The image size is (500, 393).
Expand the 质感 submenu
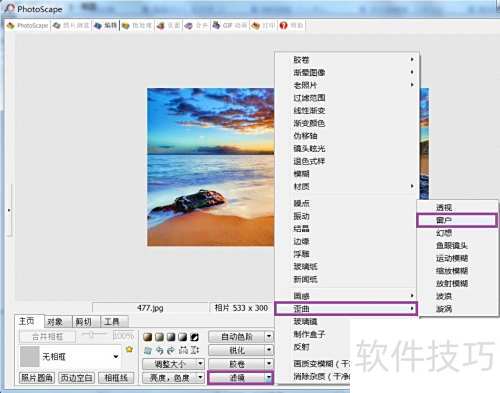coord(346,296)
